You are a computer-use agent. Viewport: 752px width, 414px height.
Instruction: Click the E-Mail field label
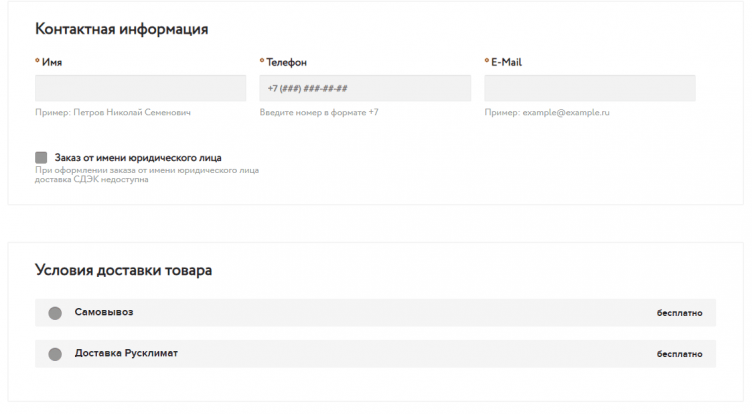click(506, 62)
